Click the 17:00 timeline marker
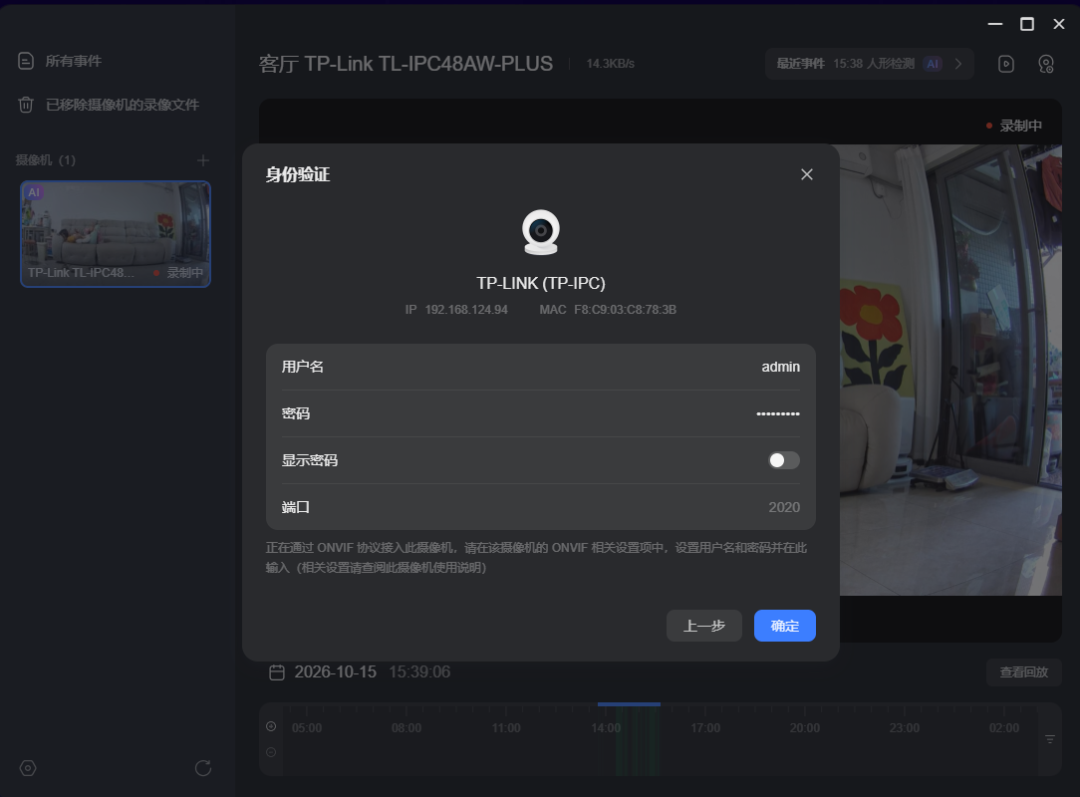The height and width of the screenshot is (797, 1080). pyautogui.click(x=705, y=728)
